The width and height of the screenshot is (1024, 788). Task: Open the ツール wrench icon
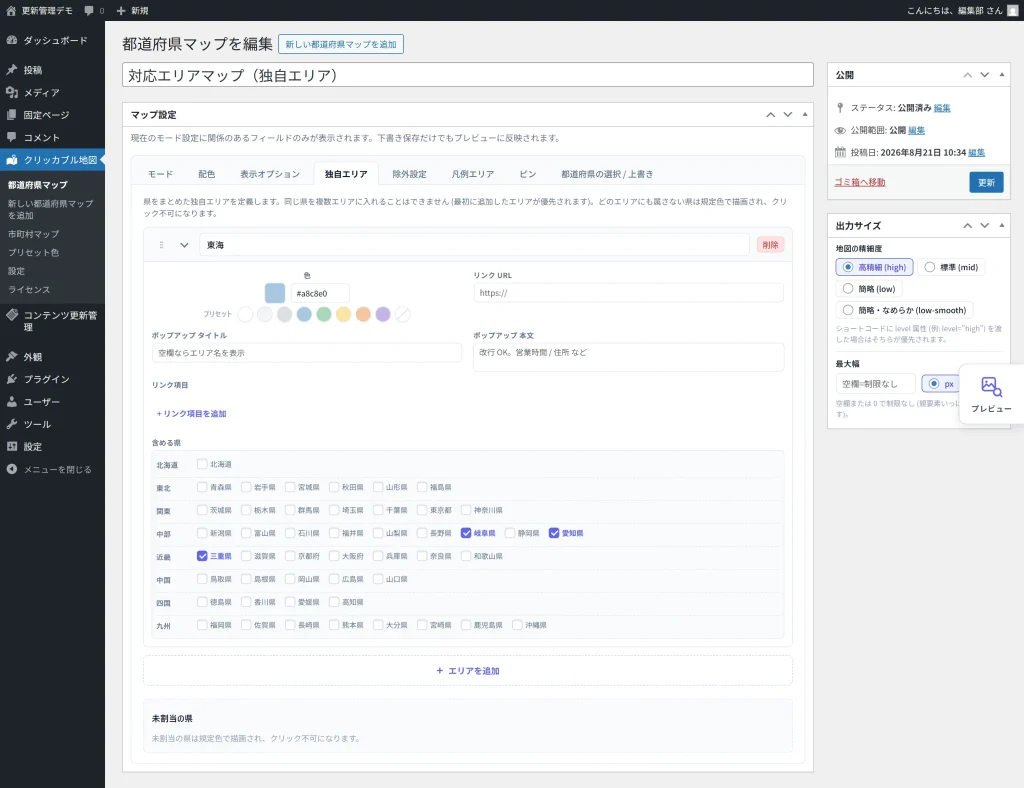(x=12, y=424)
